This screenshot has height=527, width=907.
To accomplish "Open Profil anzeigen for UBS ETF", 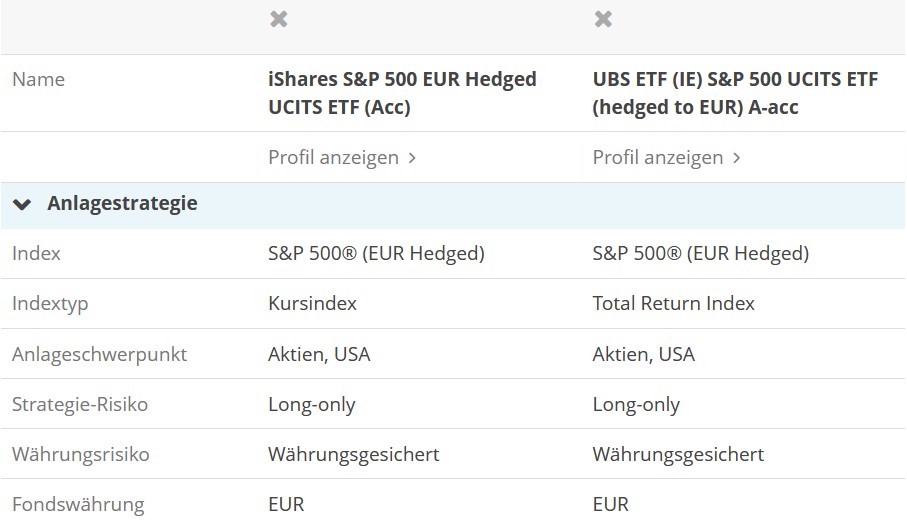I will pos(657,157).
